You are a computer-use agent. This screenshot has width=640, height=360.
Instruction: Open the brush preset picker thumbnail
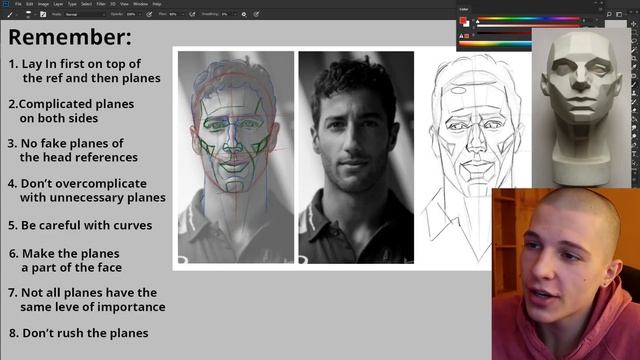click(28, 14)
